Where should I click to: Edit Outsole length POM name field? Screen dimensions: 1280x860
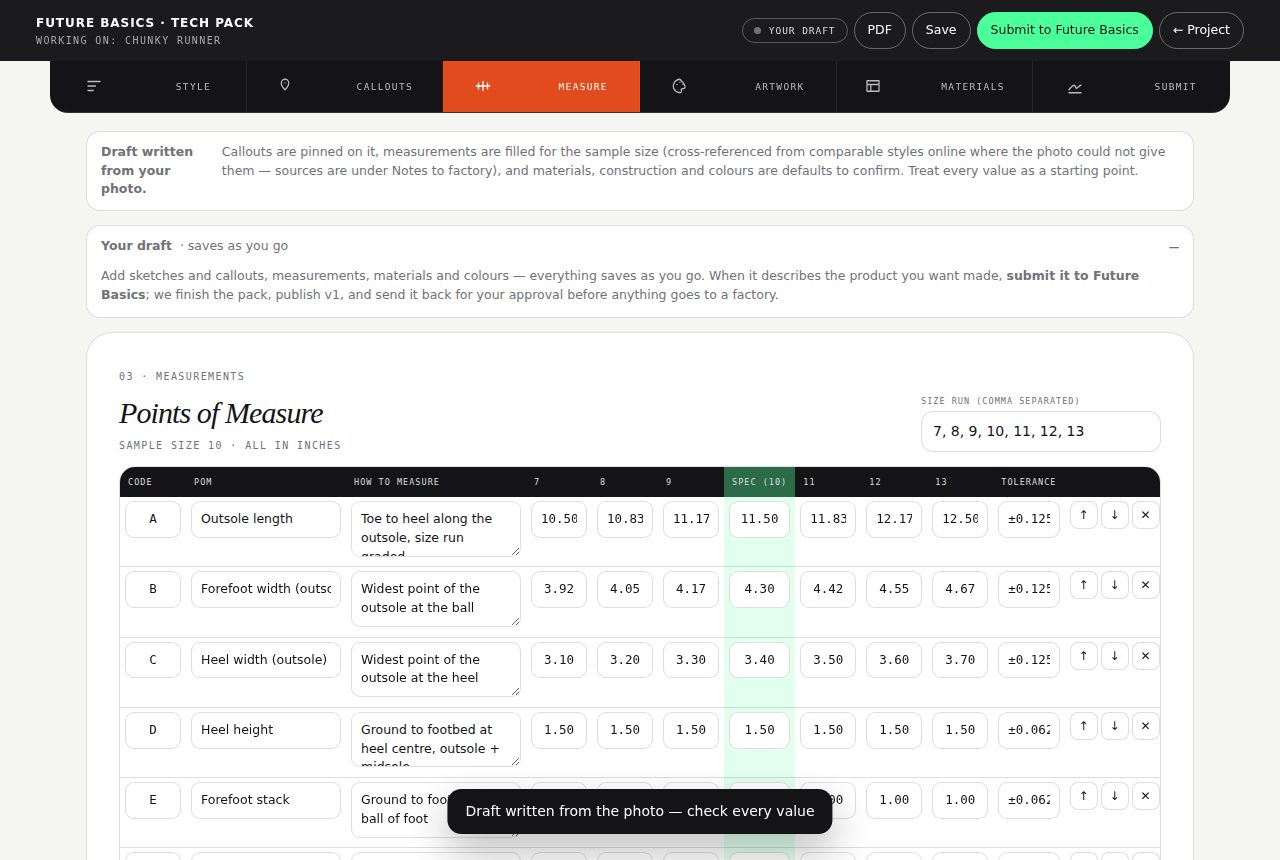[266, 519]
